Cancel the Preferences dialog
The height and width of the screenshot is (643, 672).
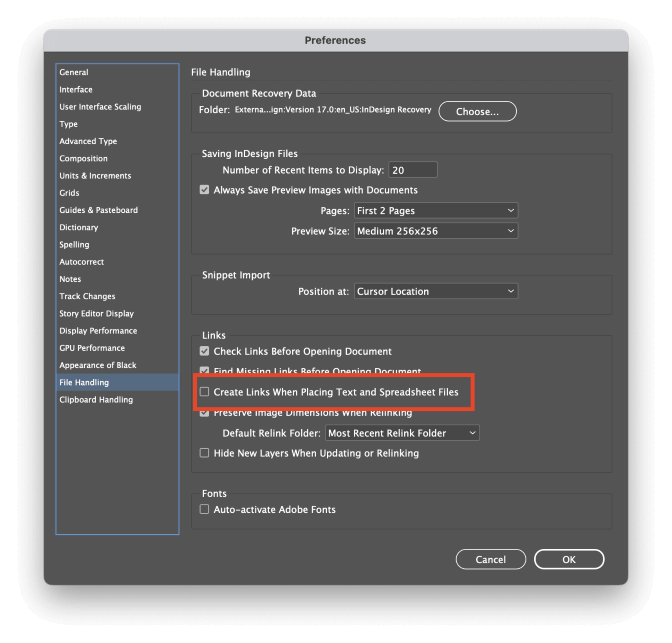[490, 560]
